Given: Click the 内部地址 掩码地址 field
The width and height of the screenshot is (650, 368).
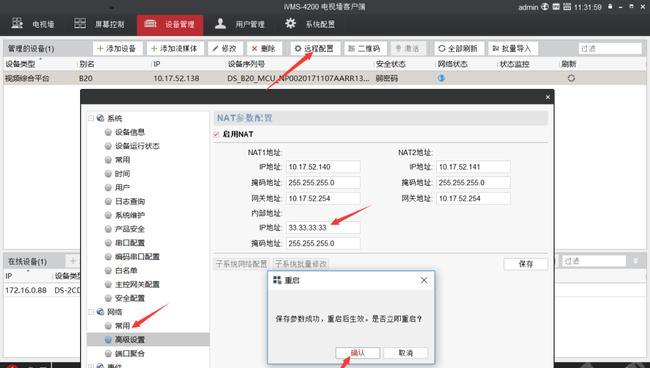Looking at the screenshot, I should coord(323,243).
